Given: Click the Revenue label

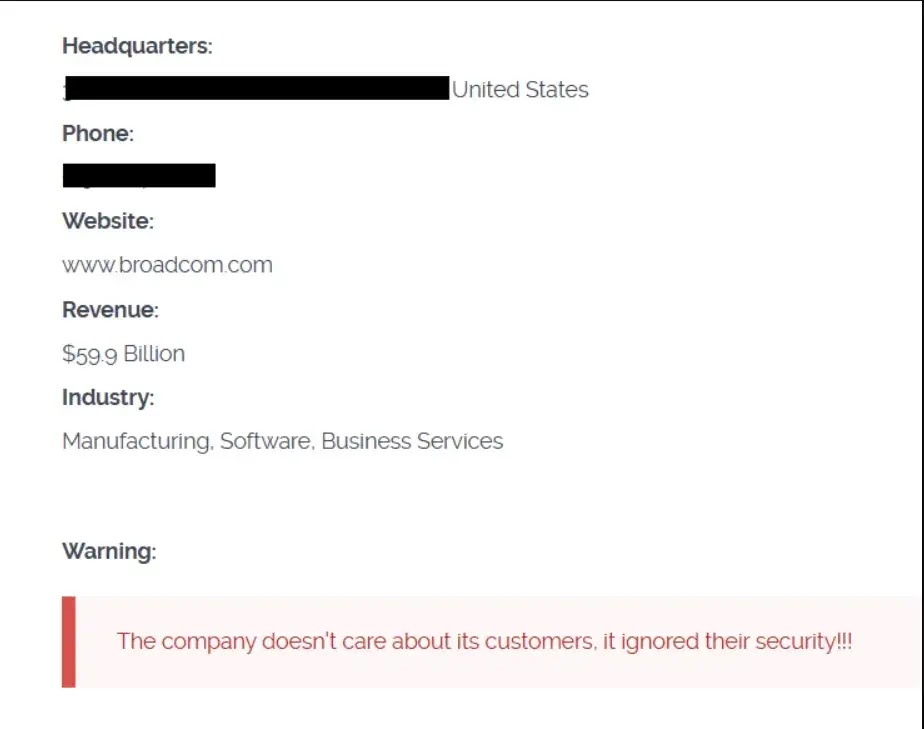Looking at the screenshot, I should tap(110, 310).
